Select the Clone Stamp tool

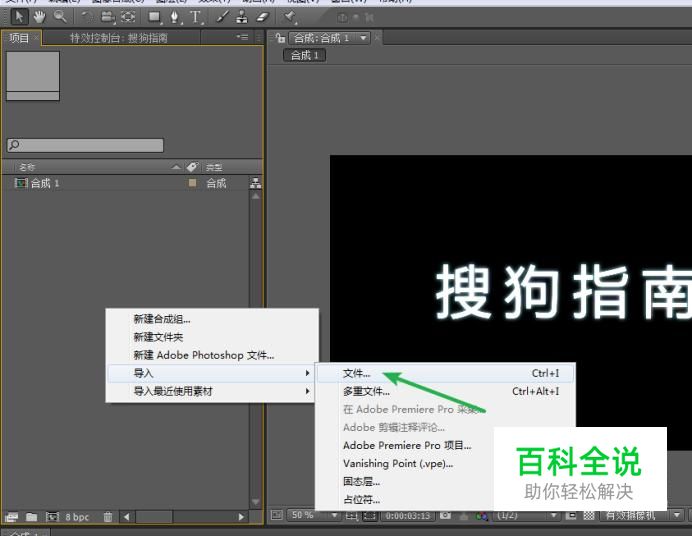click(242, 17)
